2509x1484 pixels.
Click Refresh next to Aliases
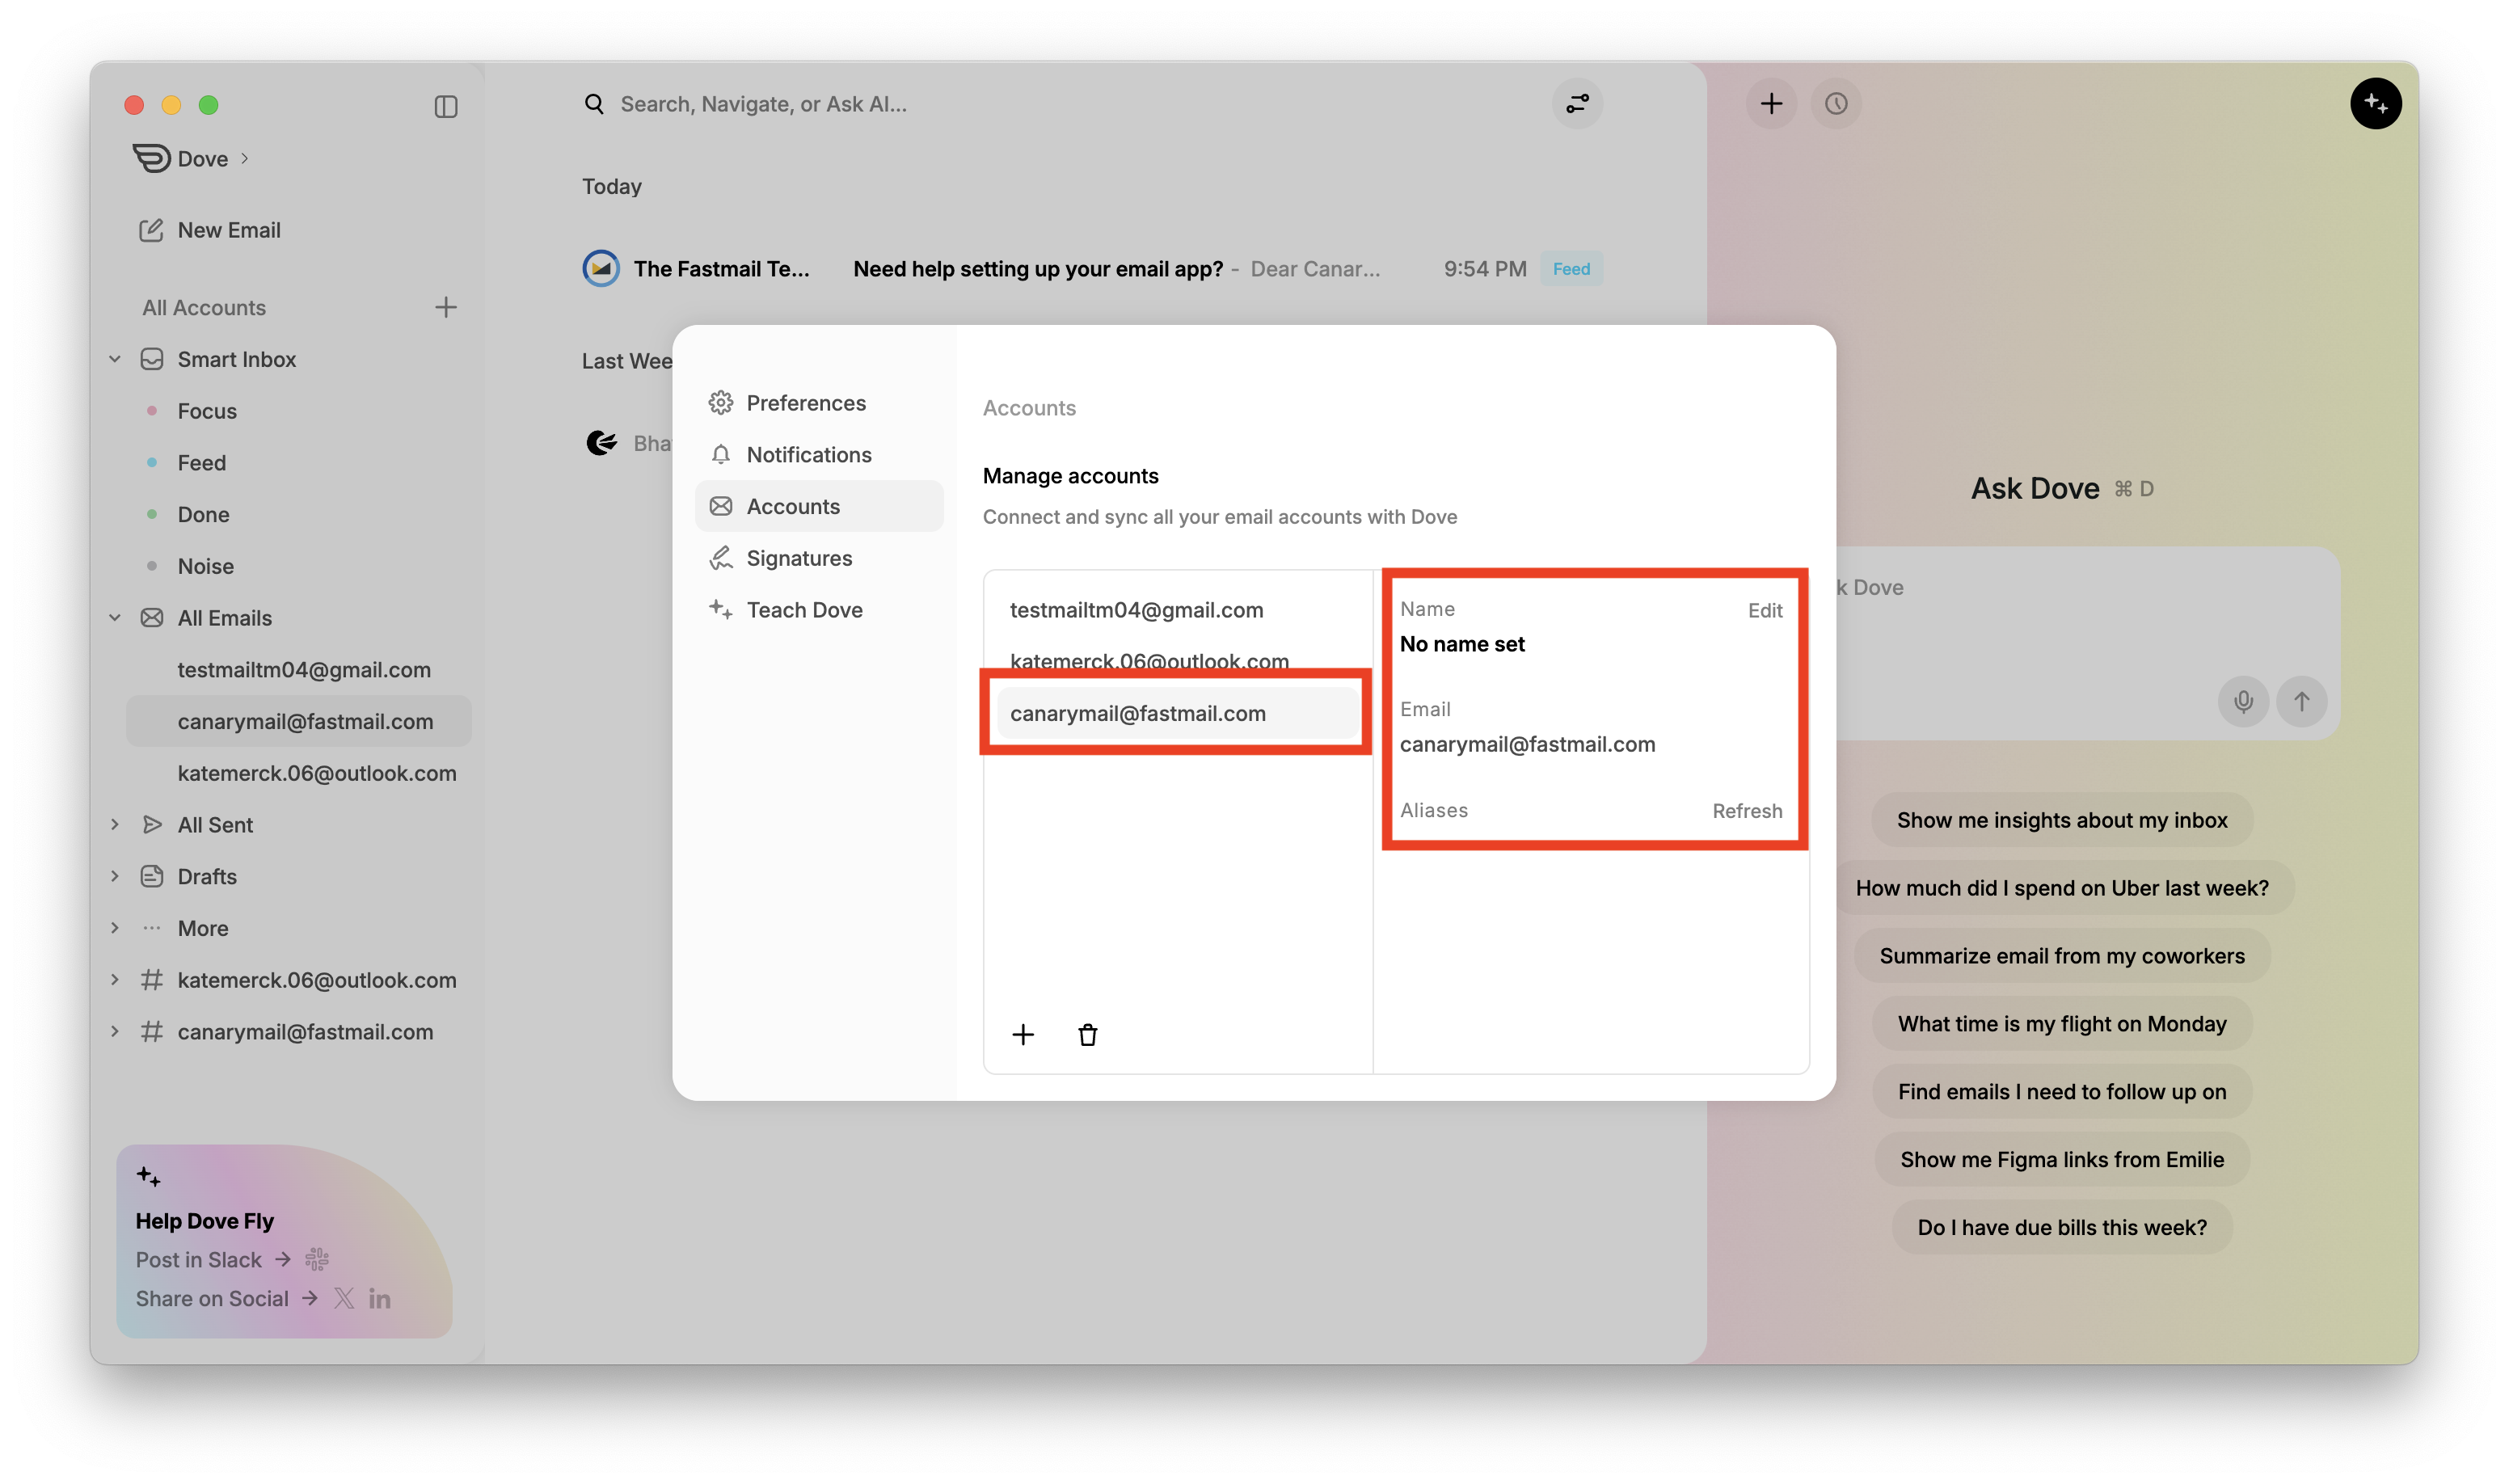(1746, 811)
